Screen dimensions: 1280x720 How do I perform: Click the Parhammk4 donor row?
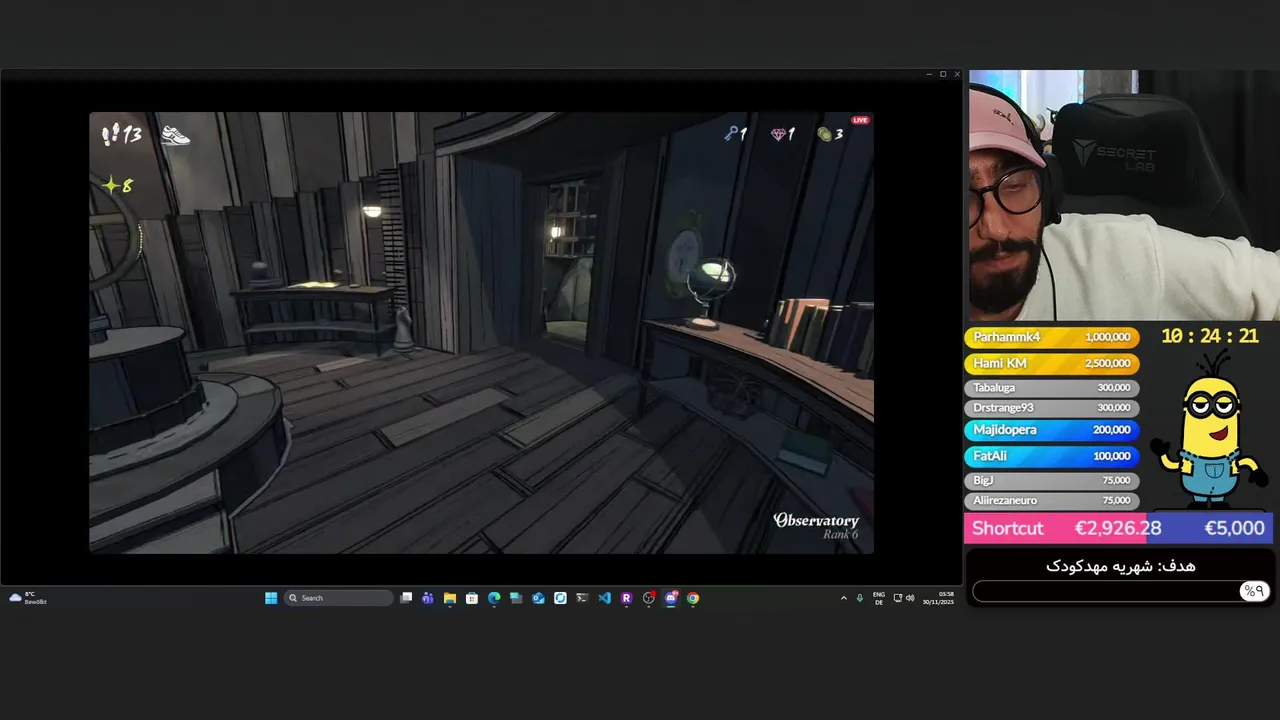tap(1051, 337)
